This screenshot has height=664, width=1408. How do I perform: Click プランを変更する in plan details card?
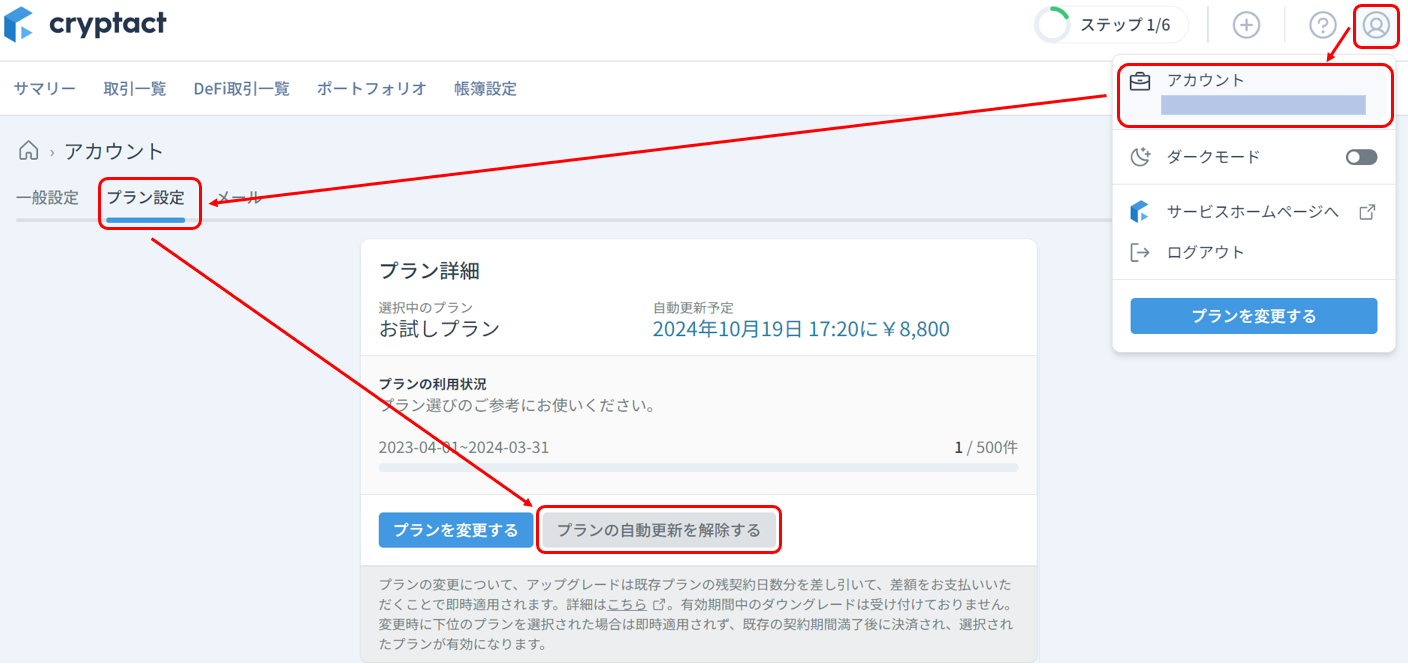pyautogui.click(x=456, y=530)
